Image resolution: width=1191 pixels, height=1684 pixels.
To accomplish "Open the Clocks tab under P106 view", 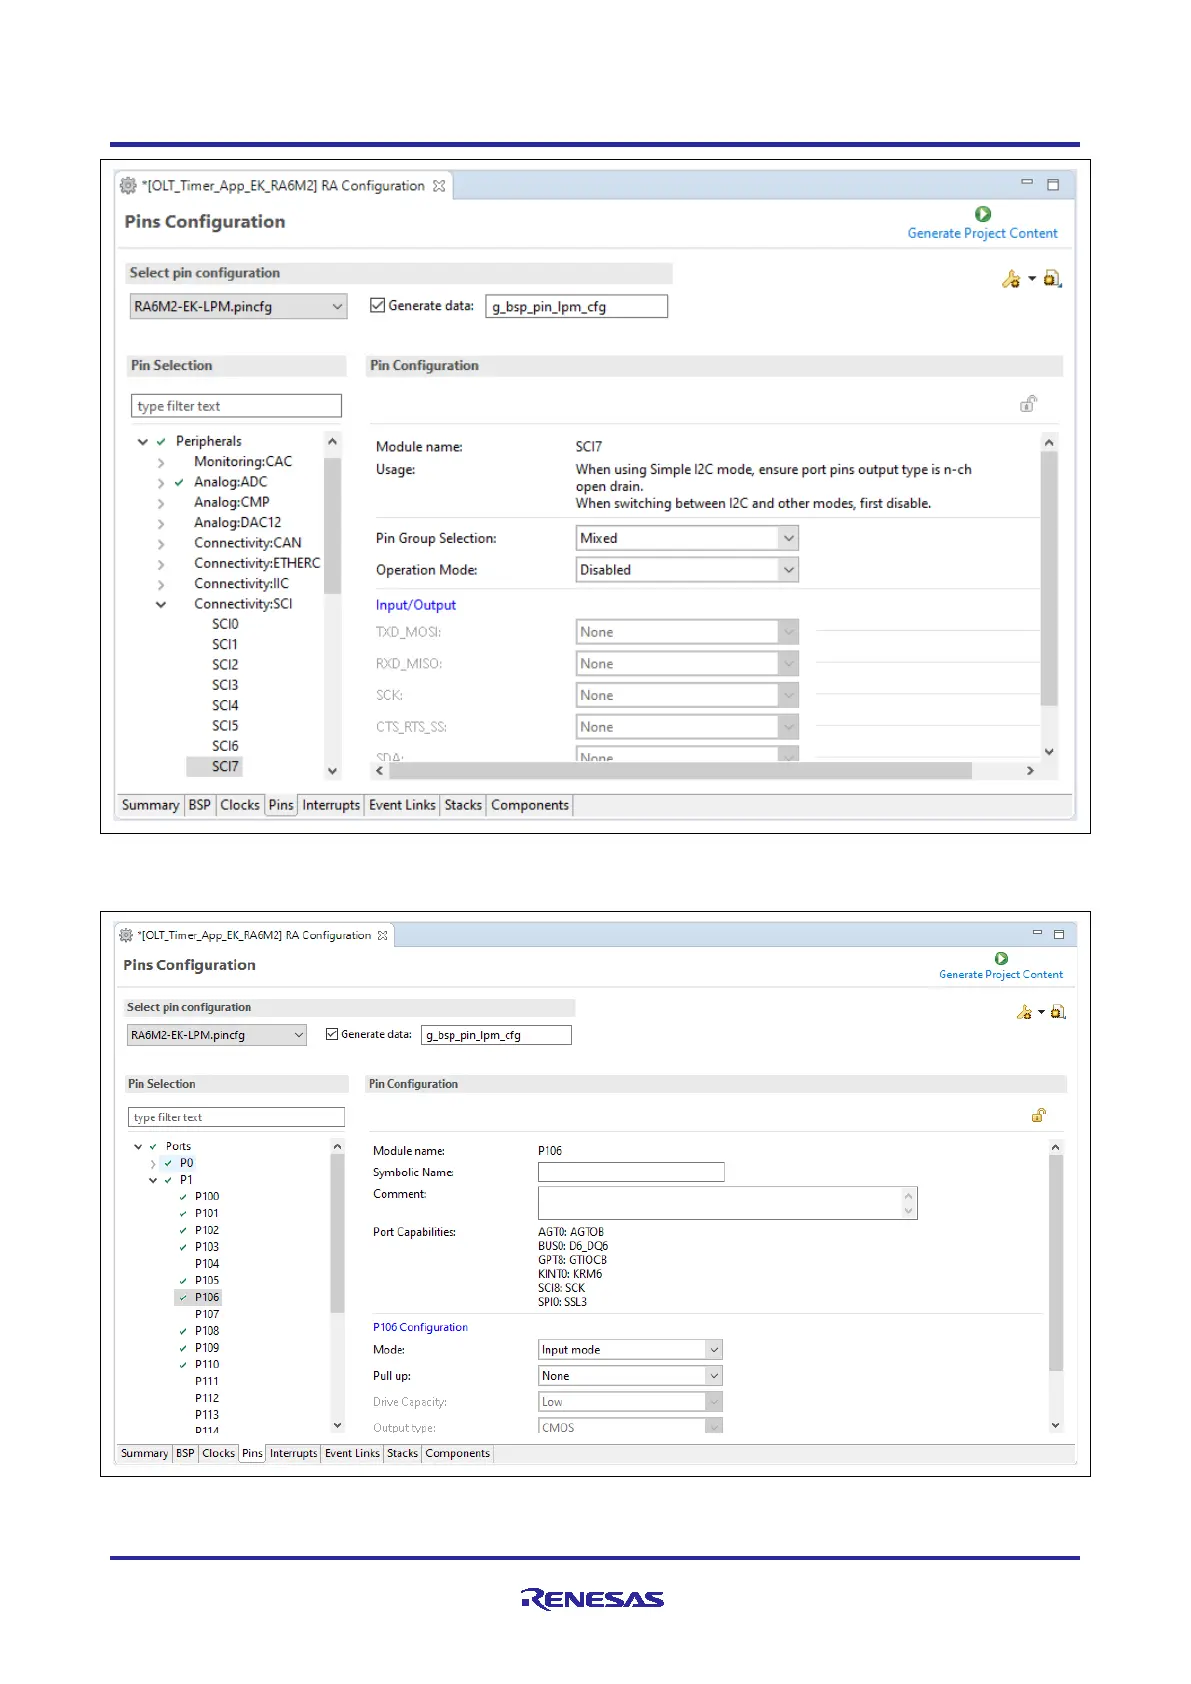I will [218, 1453].
